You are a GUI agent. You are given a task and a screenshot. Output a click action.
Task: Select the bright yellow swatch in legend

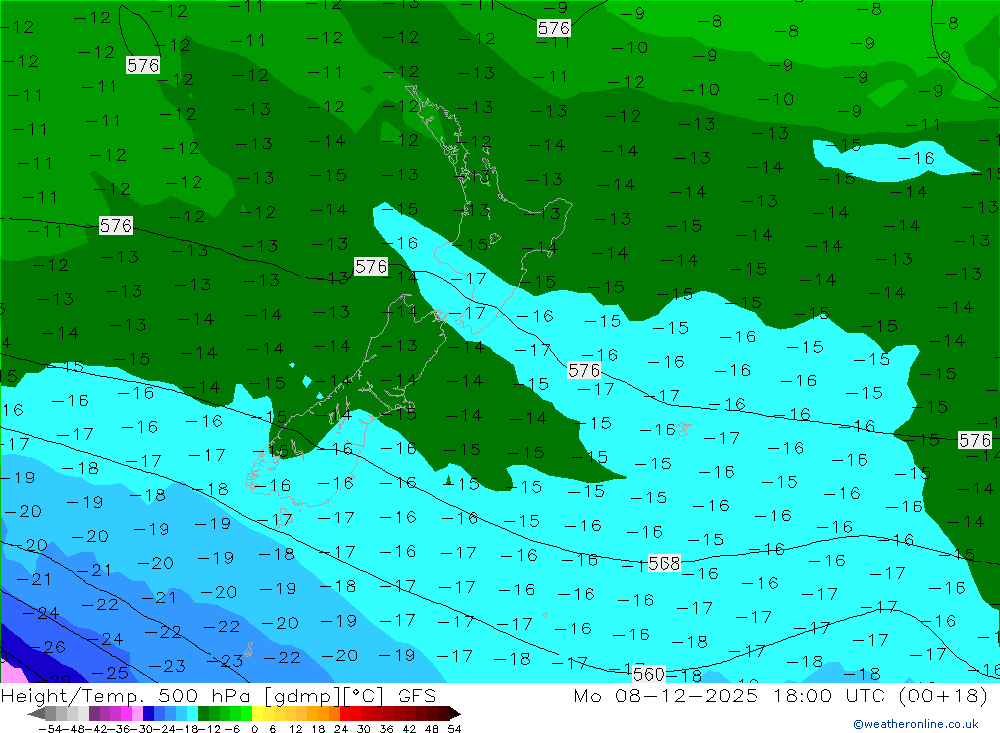(257, 714)
